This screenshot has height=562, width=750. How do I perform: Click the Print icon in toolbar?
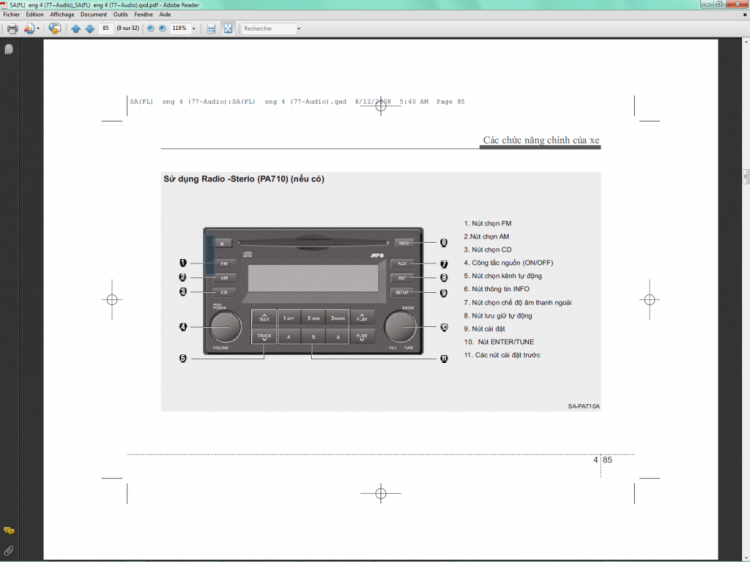point(12,29)
